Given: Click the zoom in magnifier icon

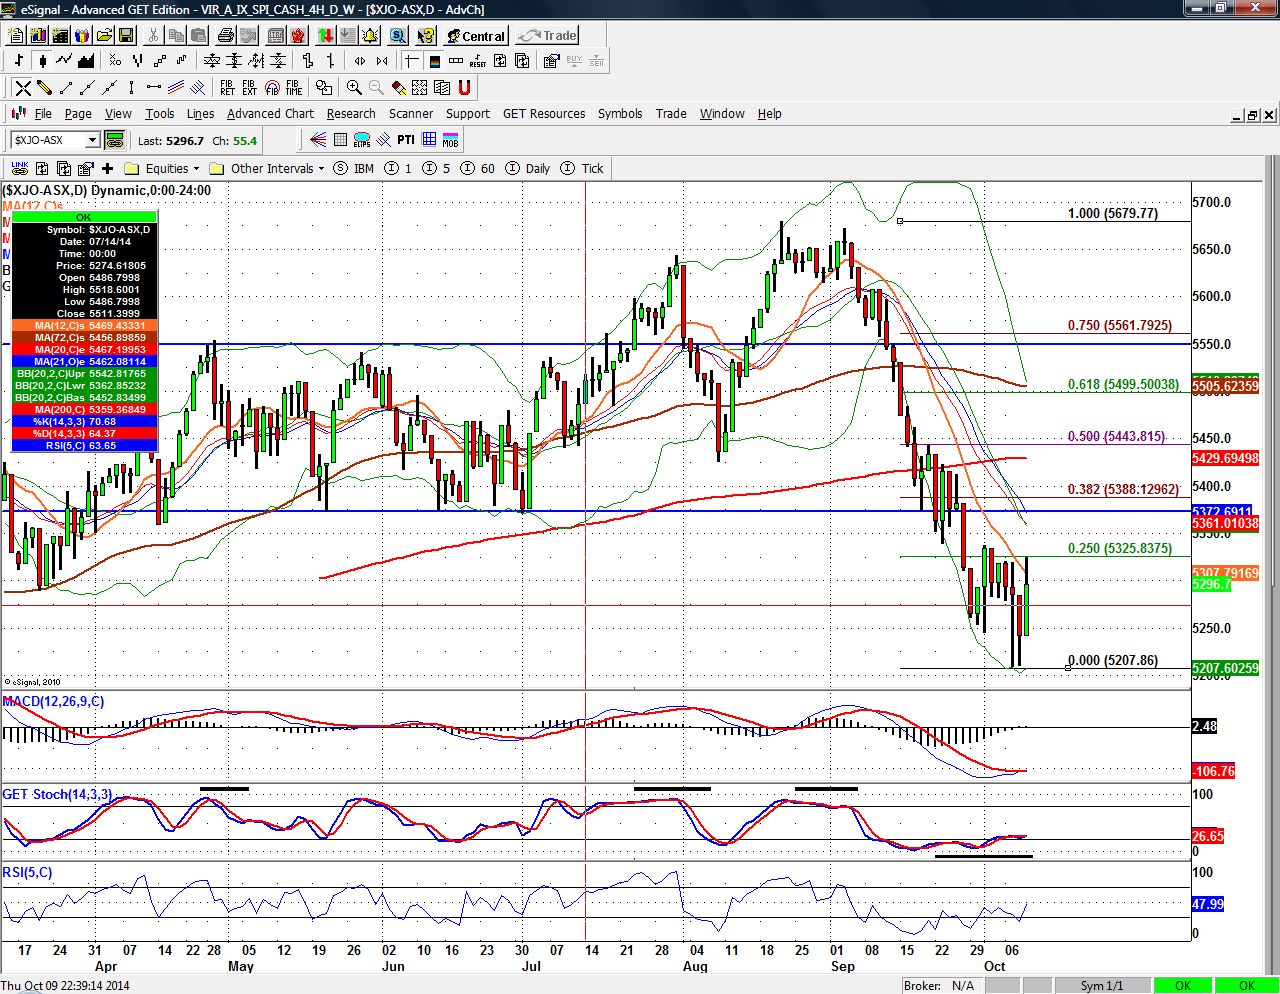Looking at the screenshot, I should point(354,88).
